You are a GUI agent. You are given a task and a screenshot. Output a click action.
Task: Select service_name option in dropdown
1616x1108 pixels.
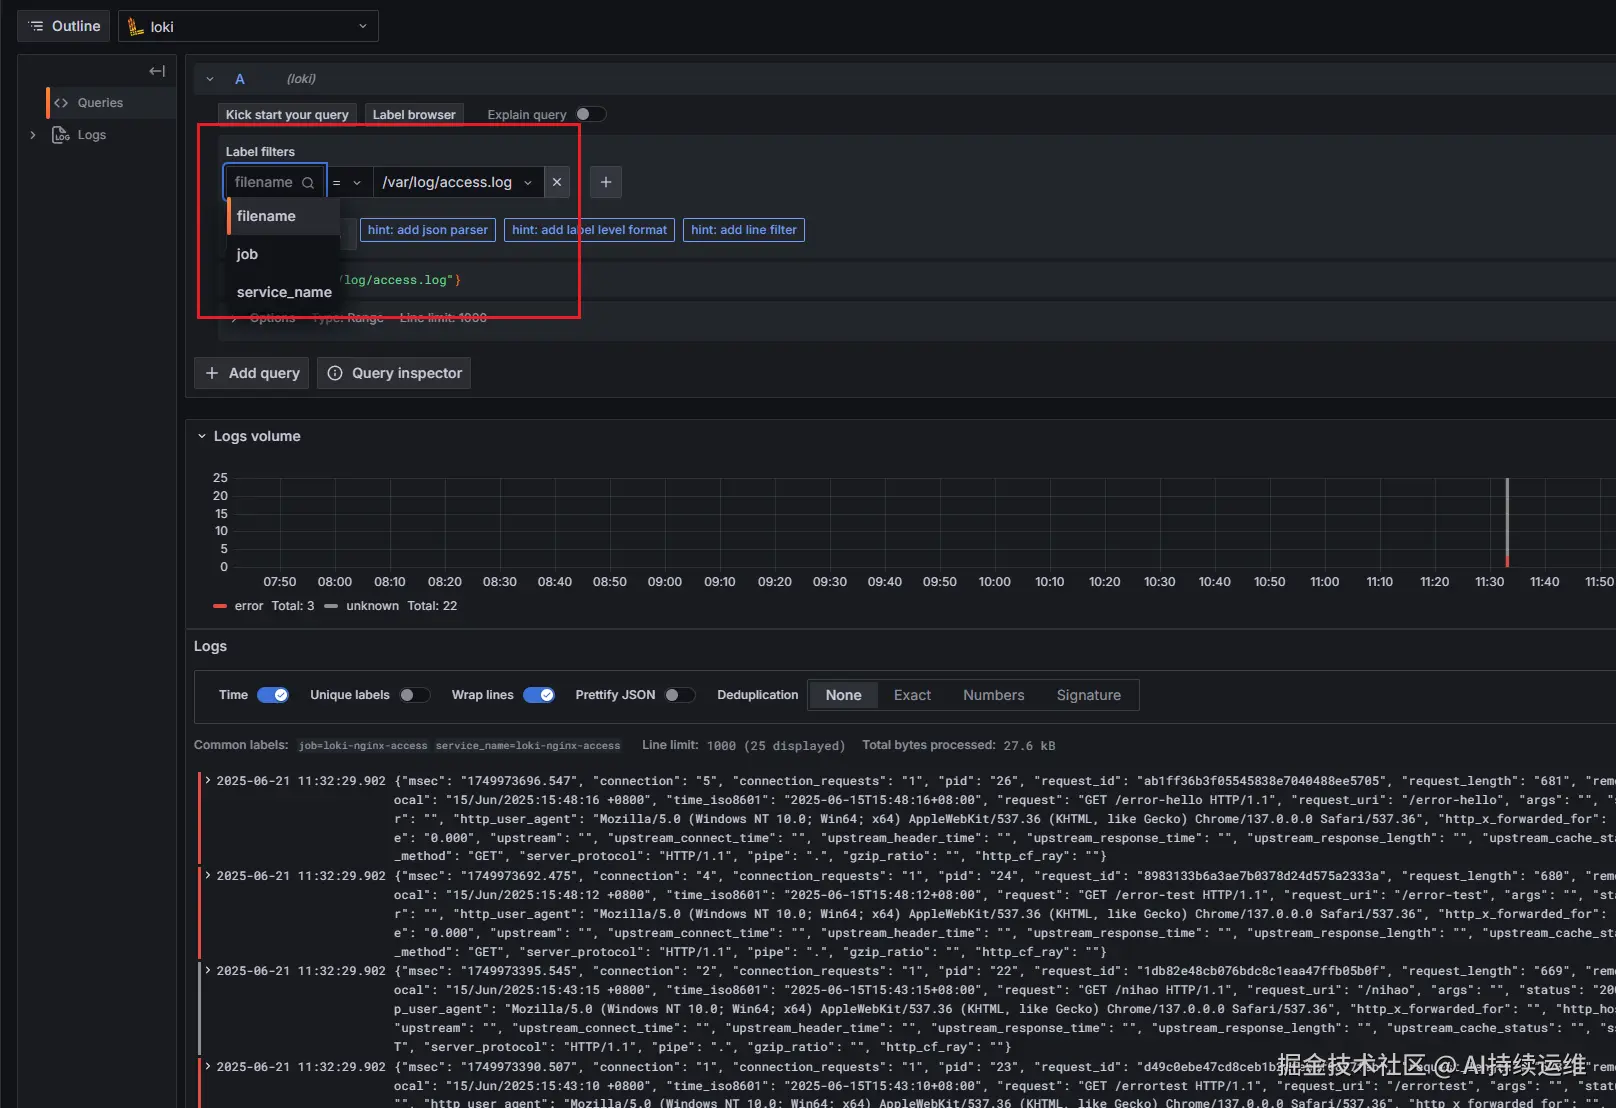point(284,292)
